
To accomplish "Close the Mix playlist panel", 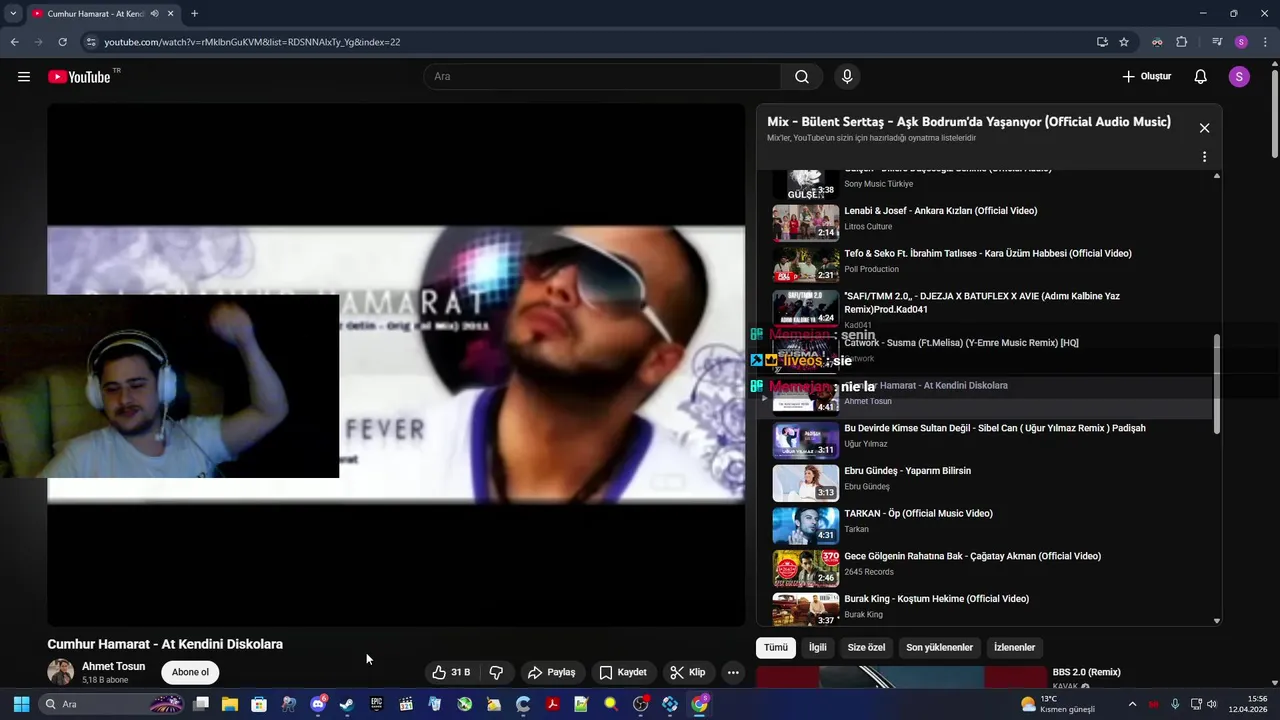I will pyautogui.click(x=1204, y=128).
